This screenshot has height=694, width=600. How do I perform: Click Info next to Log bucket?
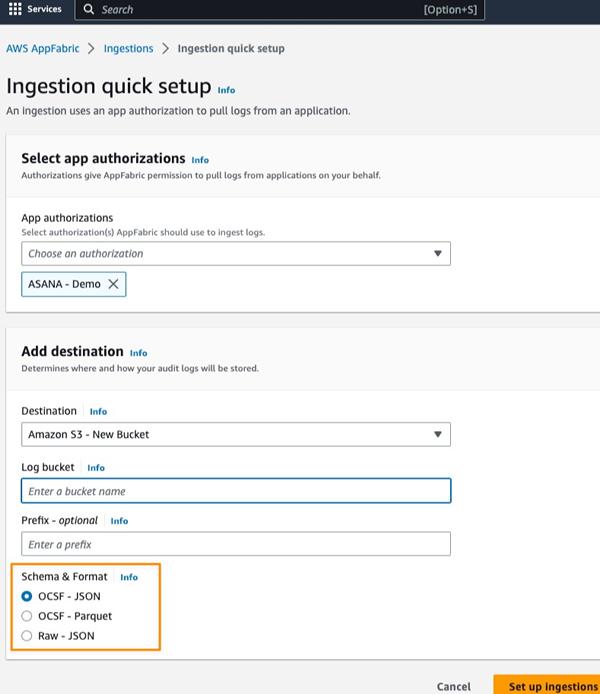96,468
